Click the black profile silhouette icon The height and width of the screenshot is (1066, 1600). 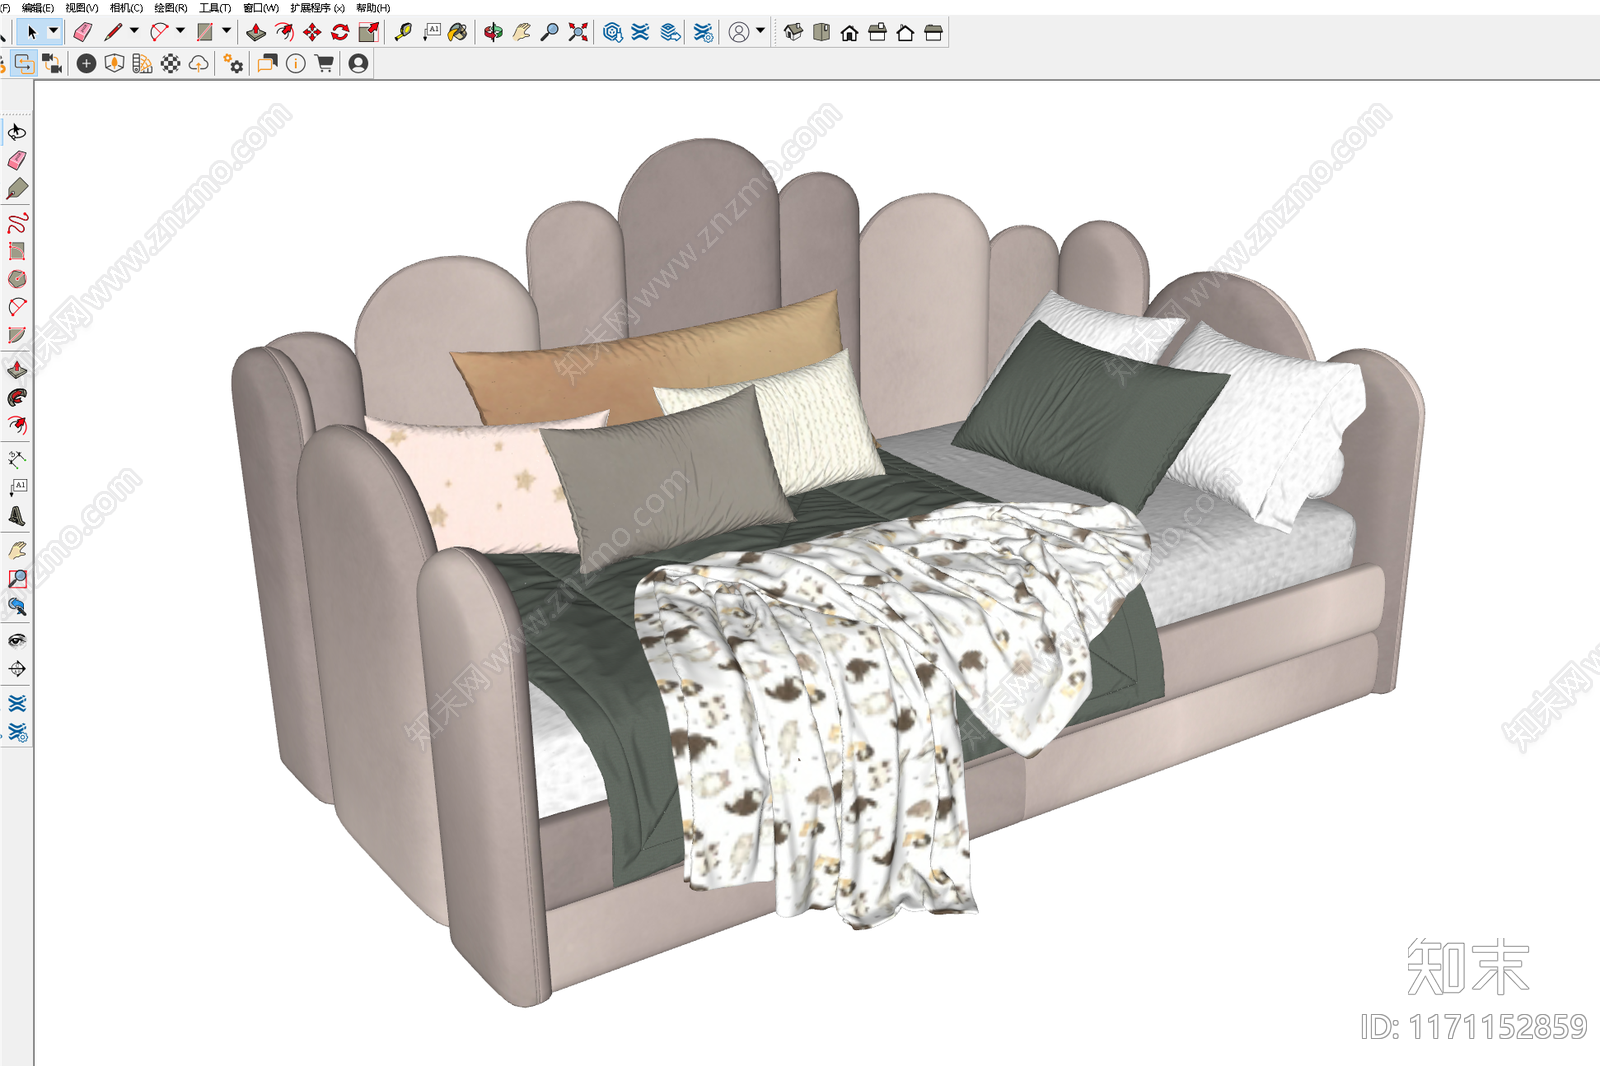358,64
